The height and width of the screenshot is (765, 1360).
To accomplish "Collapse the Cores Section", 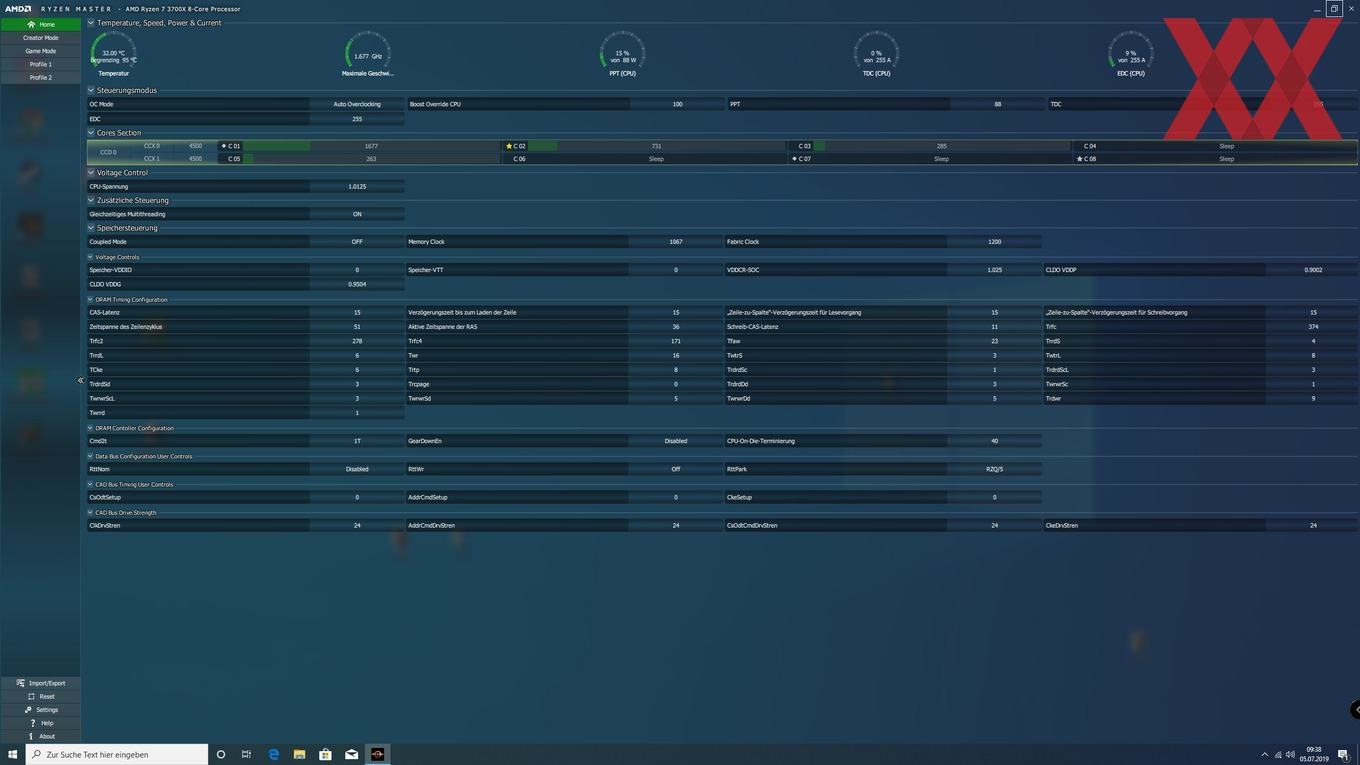I will pos(91,133).
